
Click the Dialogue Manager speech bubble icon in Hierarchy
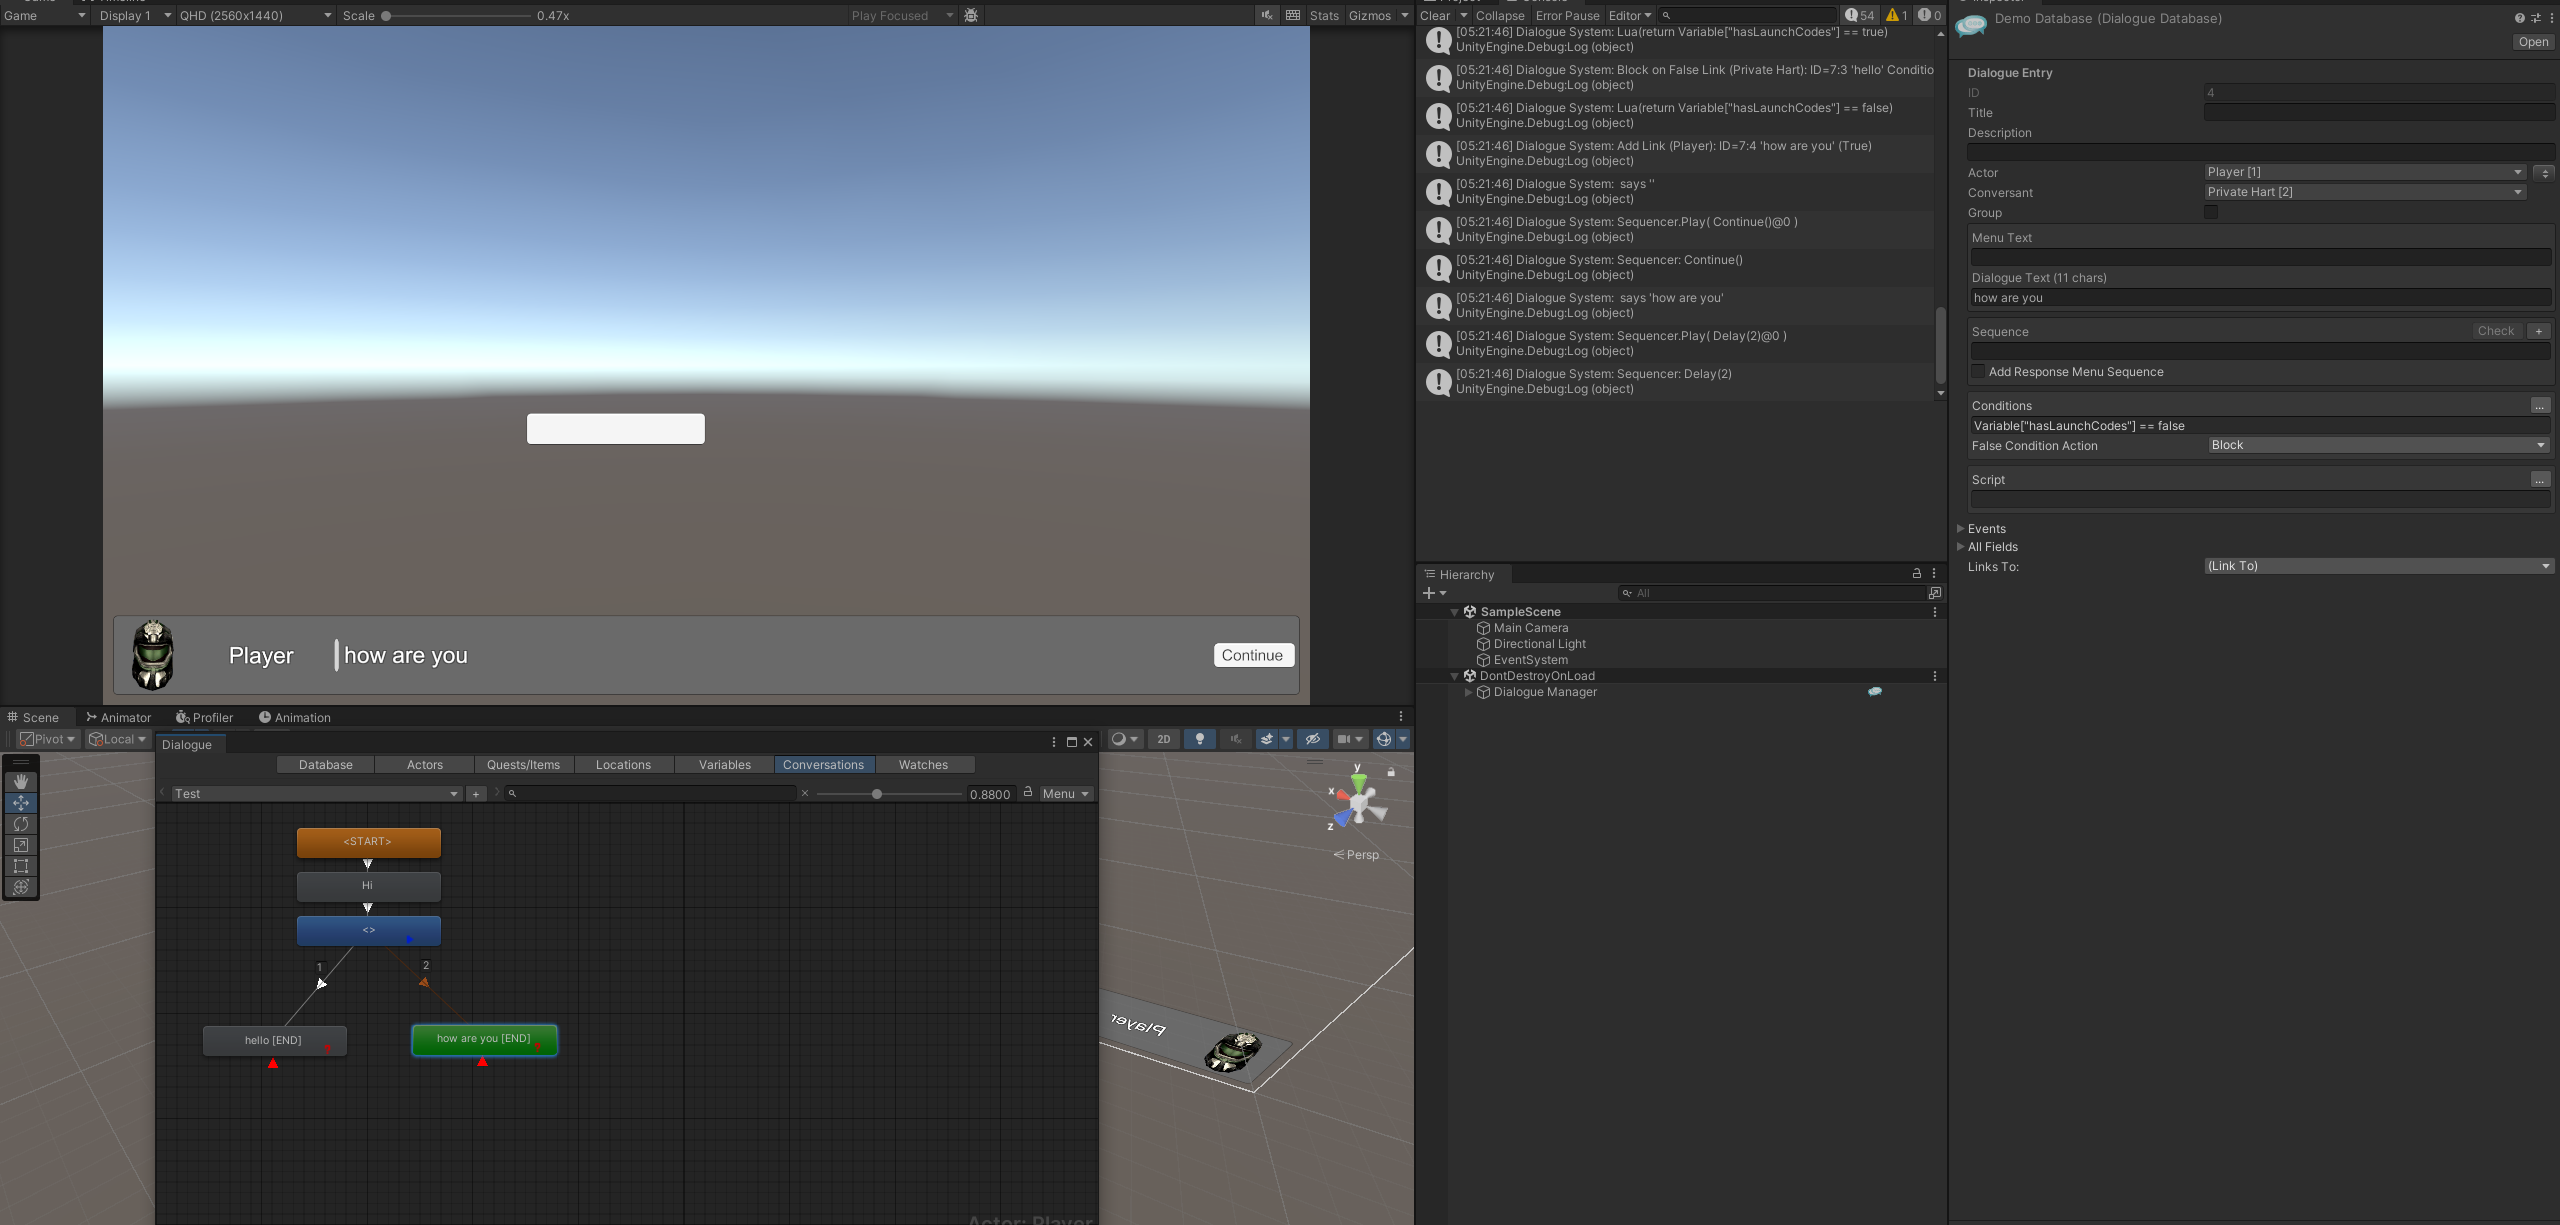coord(1875,692)
